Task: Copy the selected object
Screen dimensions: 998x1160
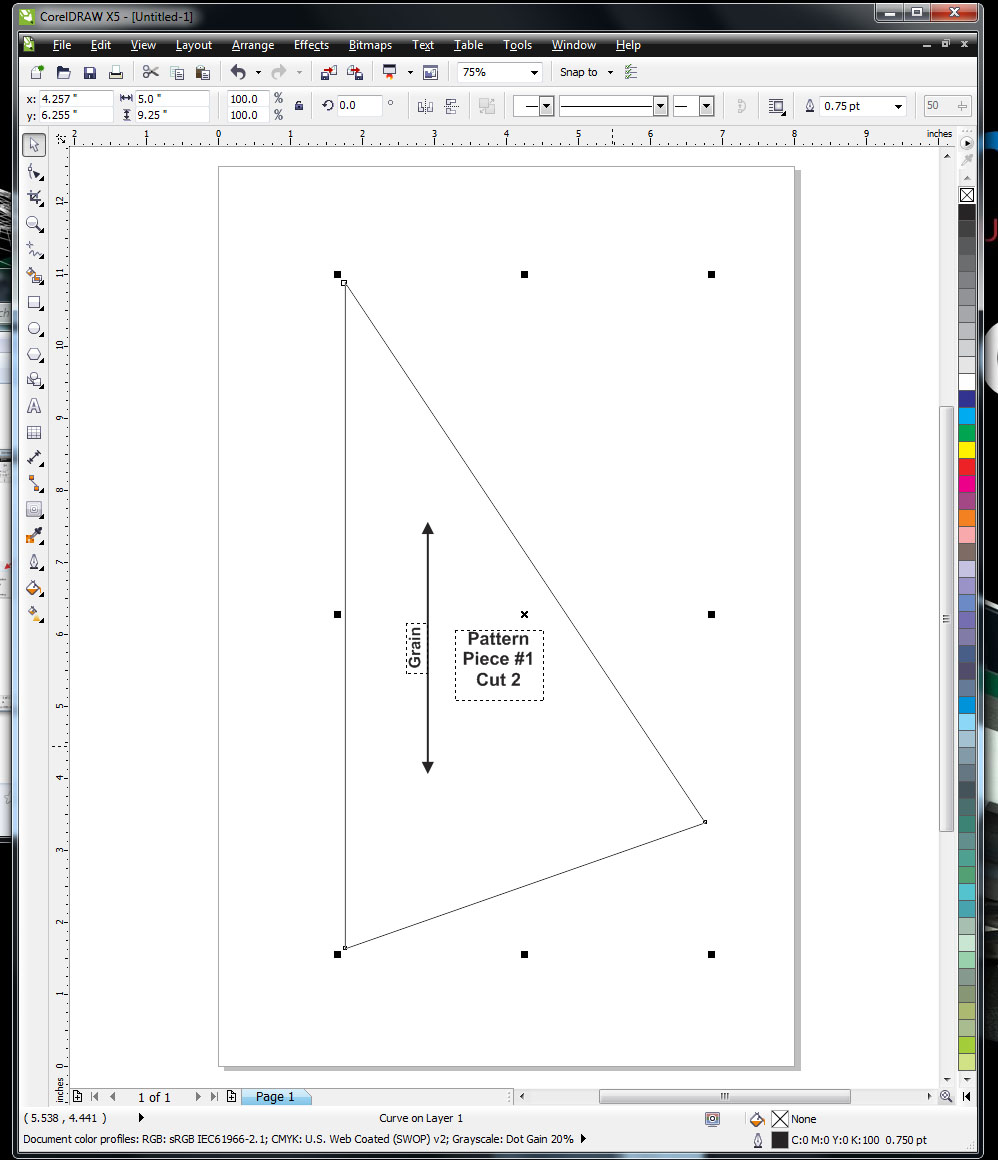Action: coord(177,72)
